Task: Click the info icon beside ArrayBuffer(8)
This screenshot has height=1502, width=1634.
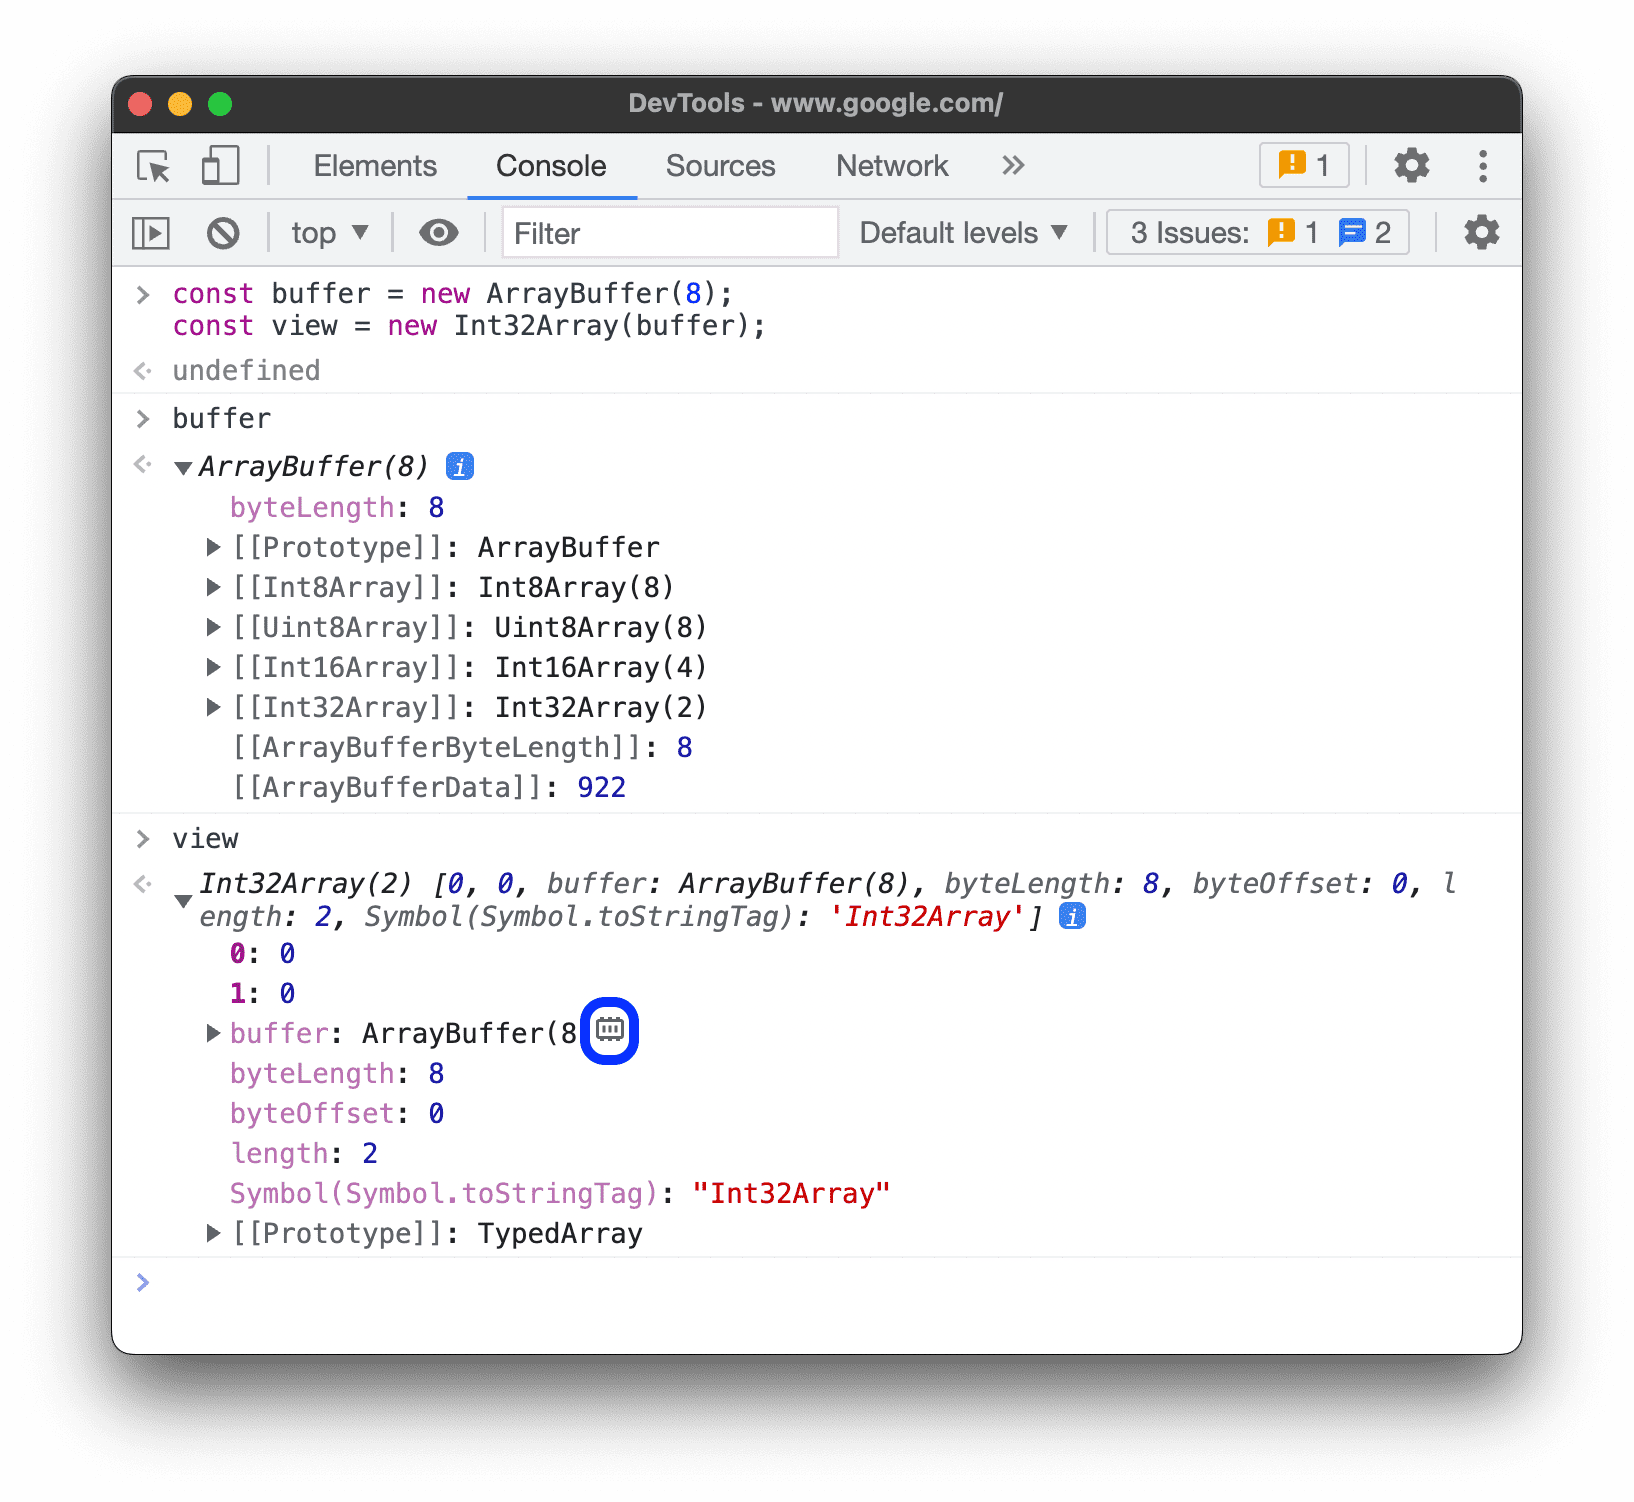Action: [x=459, y=465]
